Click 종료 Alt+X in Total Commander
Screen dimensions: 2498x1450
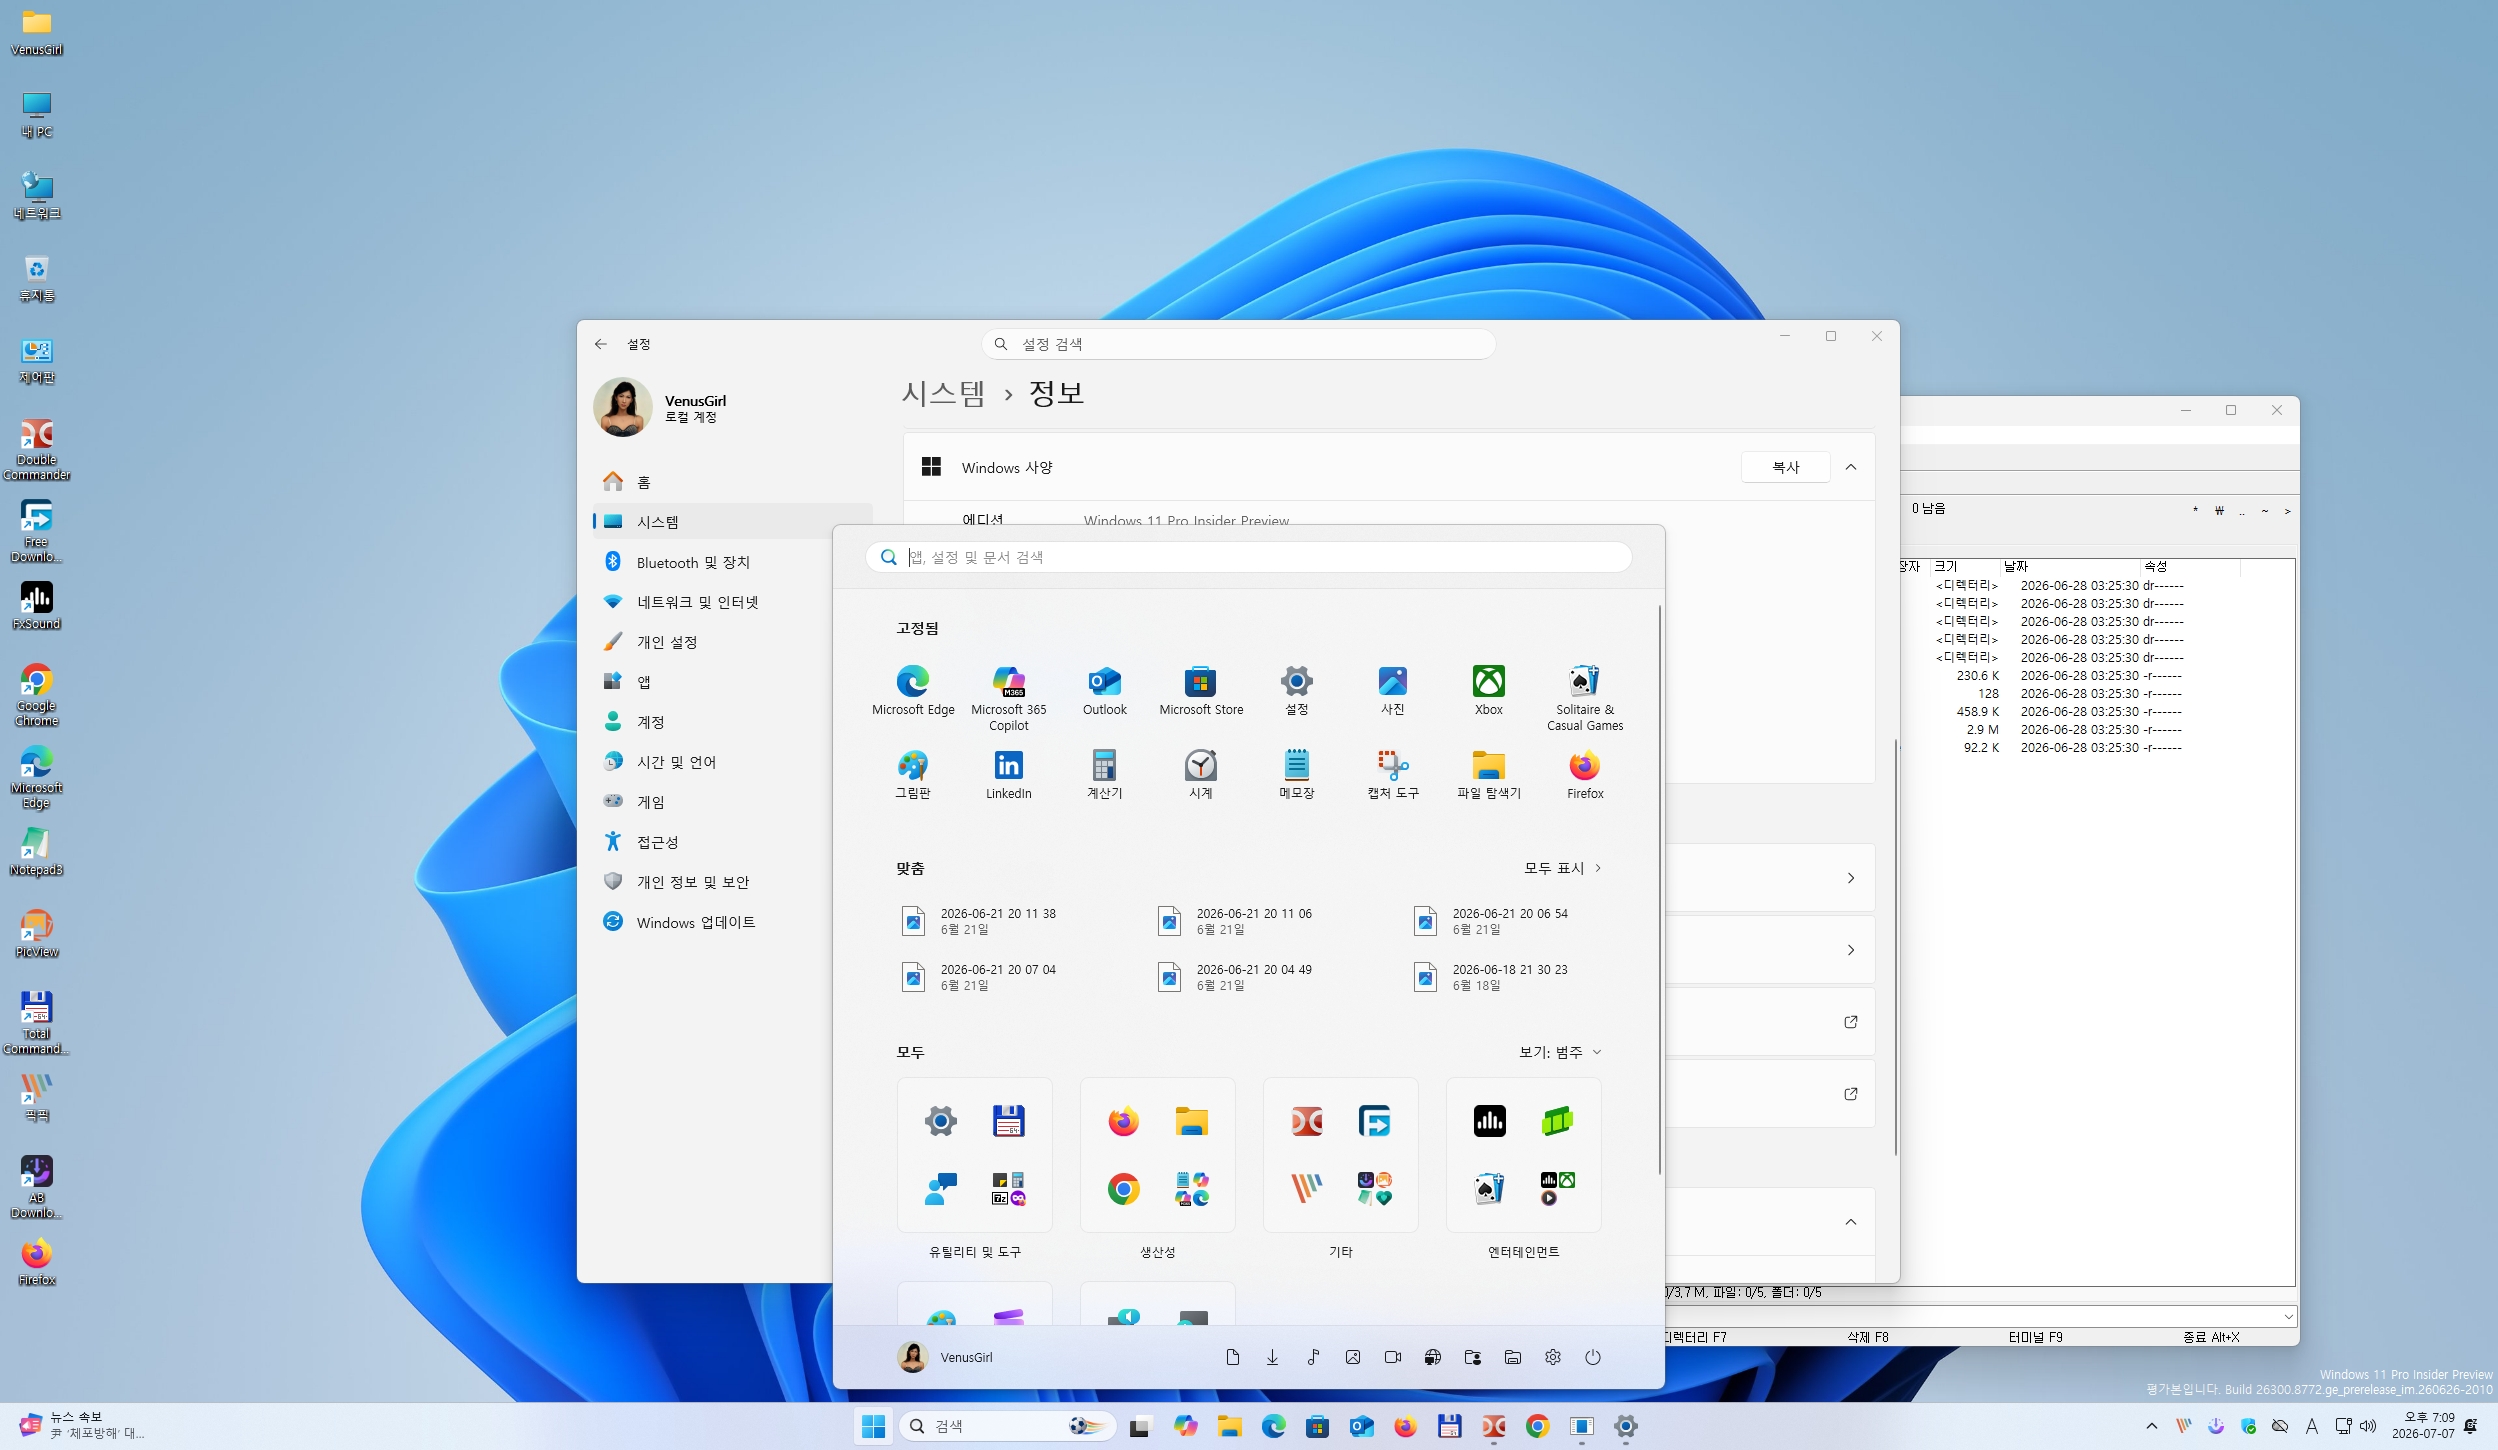[x=2211, y=1337]
